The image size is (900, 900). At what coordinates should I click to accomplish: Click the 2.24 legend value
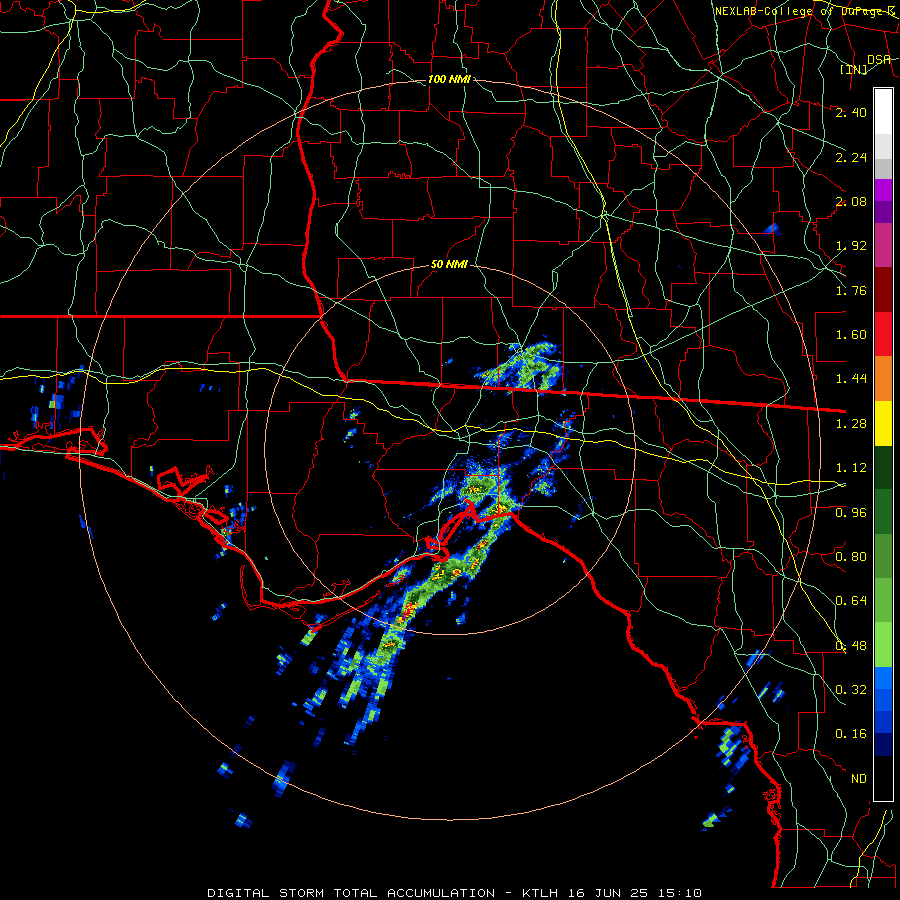851,157
